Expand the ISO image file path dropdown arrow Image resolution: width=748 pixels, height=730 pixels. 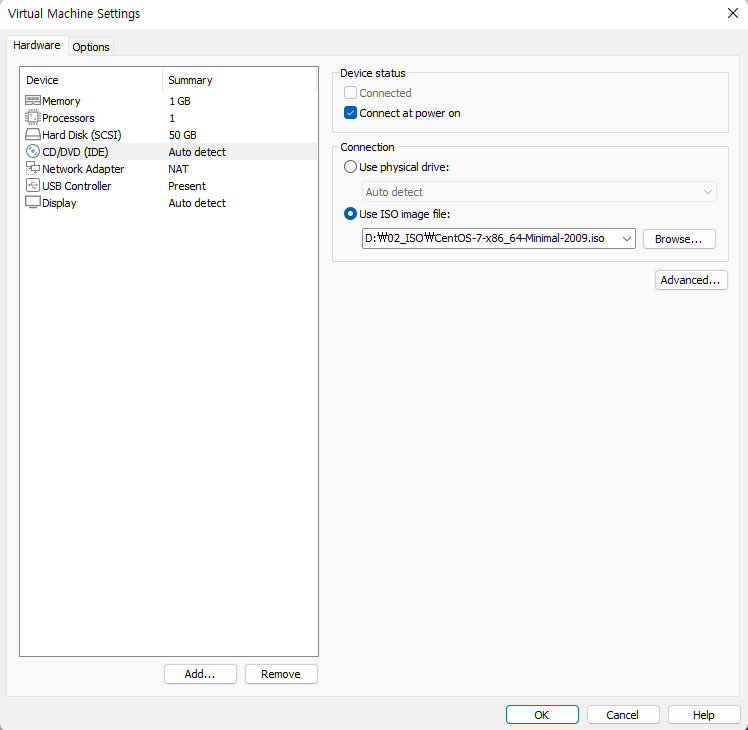(627, 239)
